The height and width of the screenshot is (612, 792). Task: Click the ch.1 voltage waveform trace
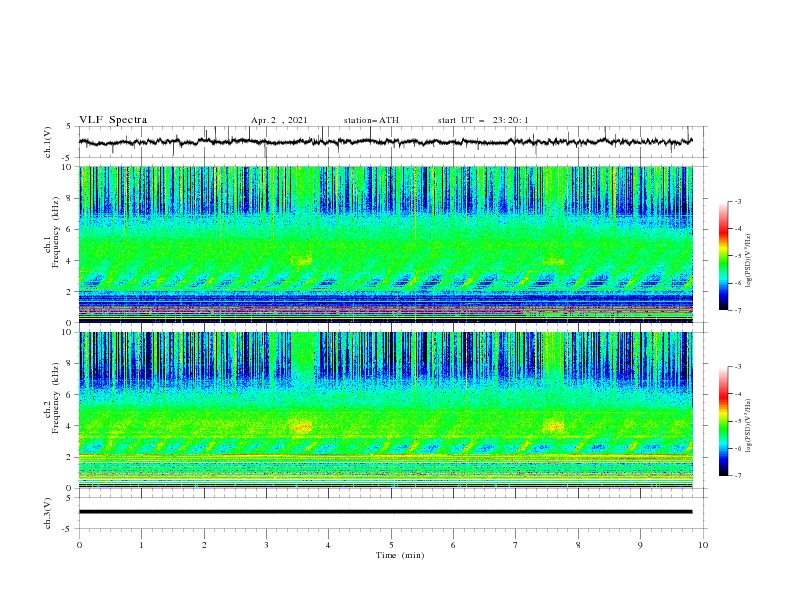[x=385, y=142]
